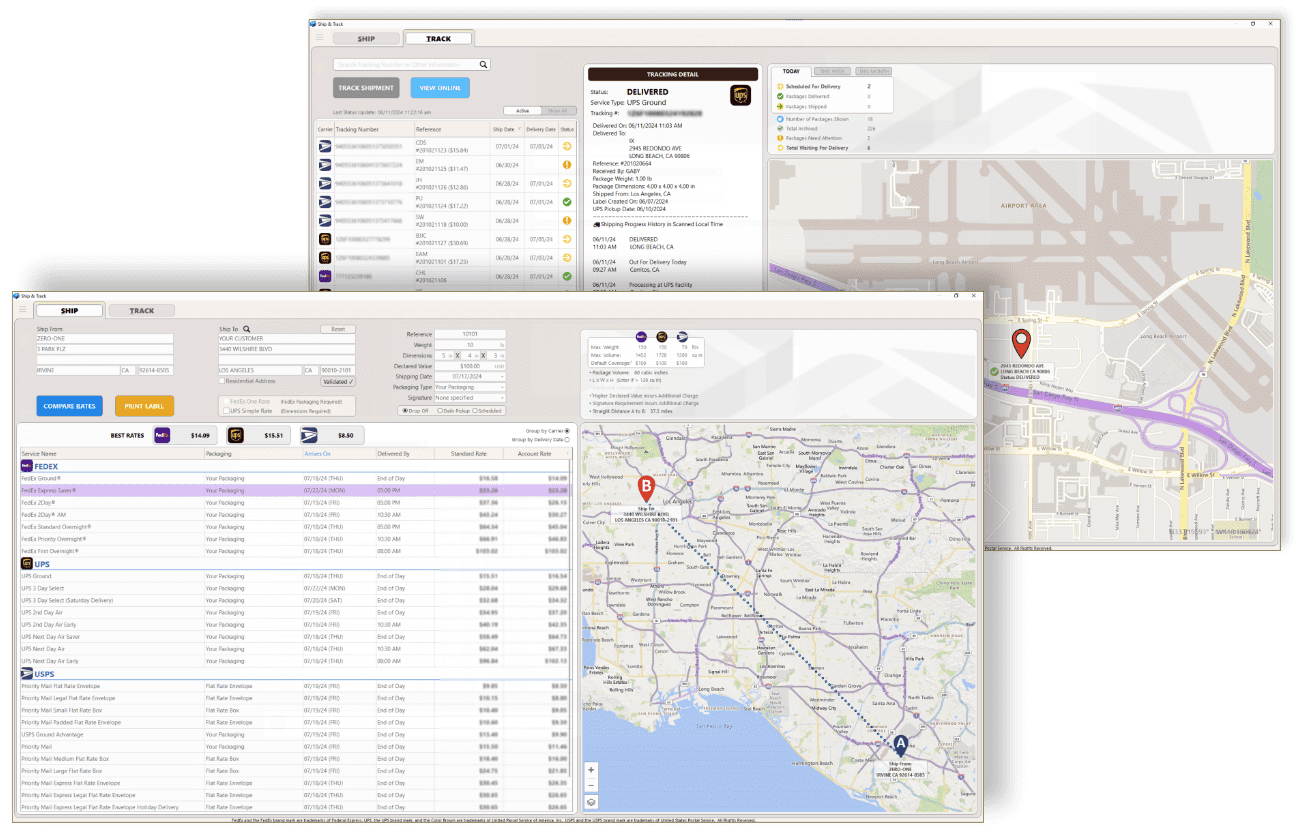The image size is (1300, 839).
Task: Open Signature dropdown
Action: [x=470, y=398]
